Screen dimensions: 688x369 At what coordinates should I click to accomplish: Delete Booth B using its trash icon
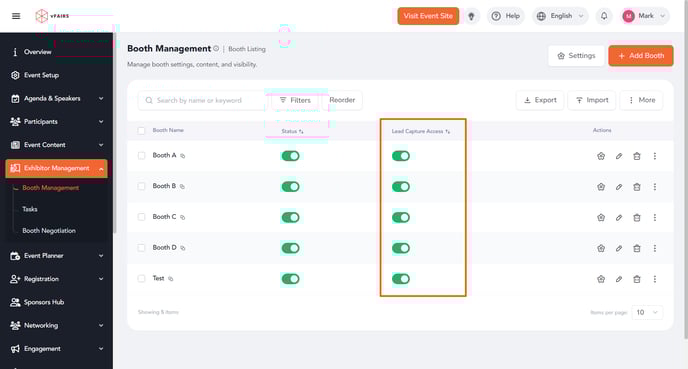[637, 187]
